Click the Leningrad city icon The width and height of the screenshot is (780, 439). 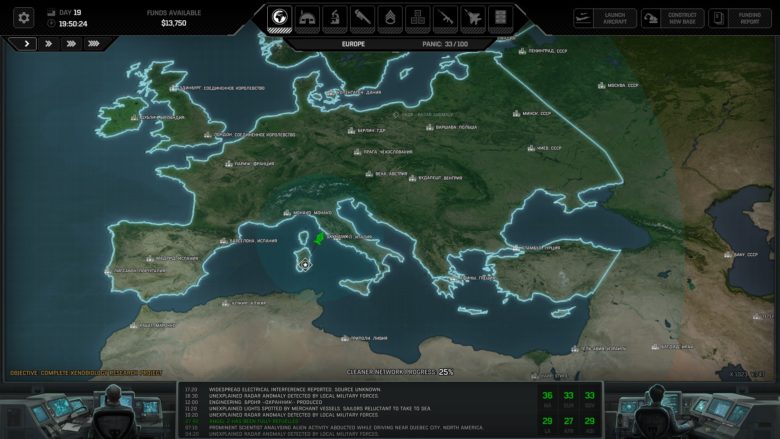pyautogui.click(x=522, y=51)
